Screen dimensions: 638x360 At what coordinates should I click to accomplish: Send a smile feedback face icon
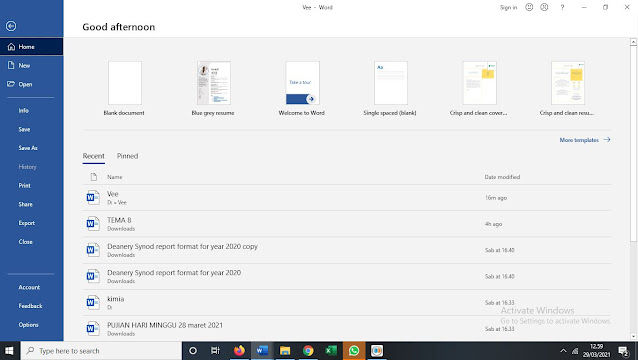pyautogui.click(x=529, y=7)
